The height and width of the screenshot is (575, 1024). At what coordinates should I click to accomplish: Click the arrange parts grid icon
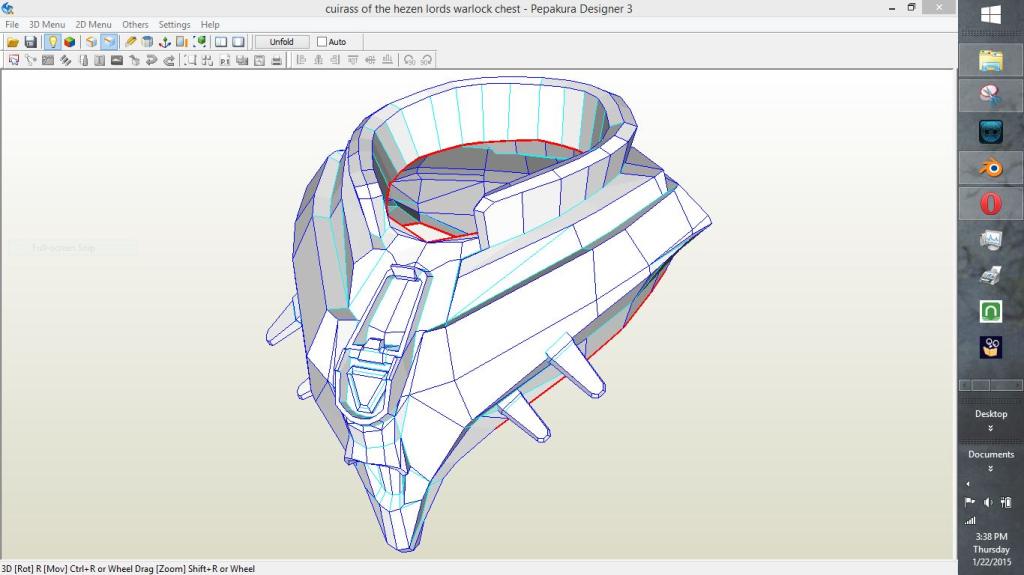click(x=207, y=60)
